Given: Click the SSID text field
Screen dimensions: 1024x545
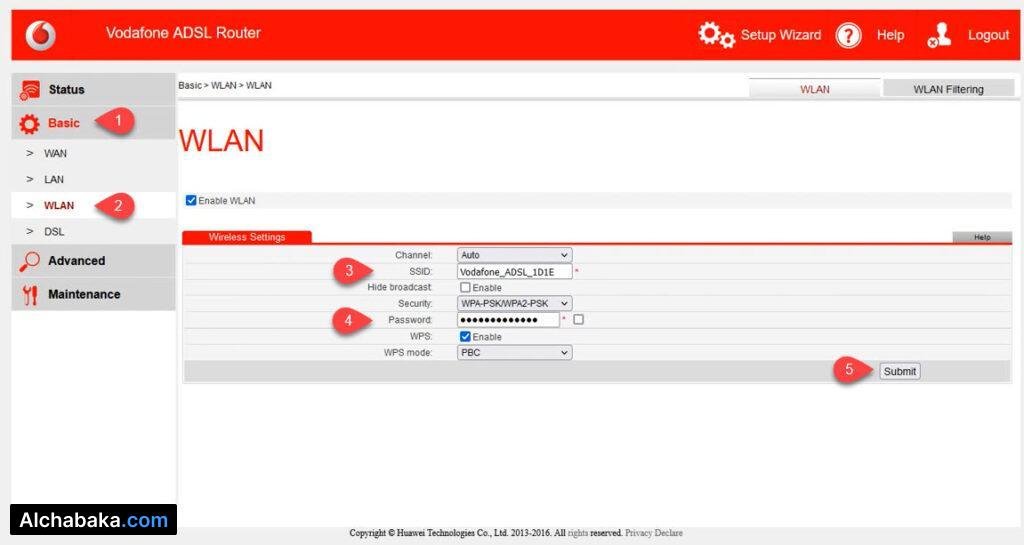Looking at the screenshot, I should [514, 271].
